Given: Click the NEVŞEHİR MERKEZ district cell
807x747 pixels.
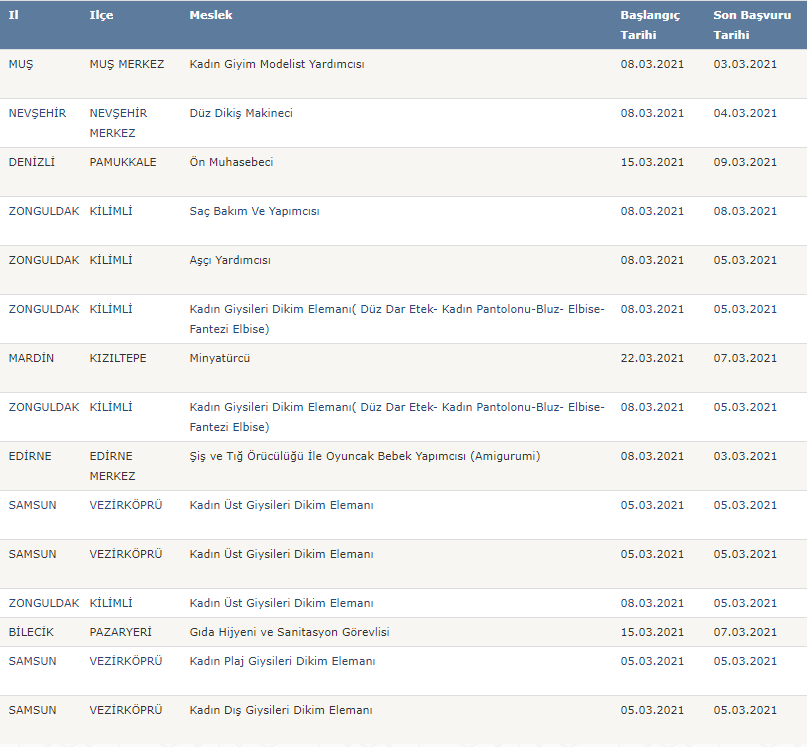Looking at the screenshot, I should (x=118, y=123).
